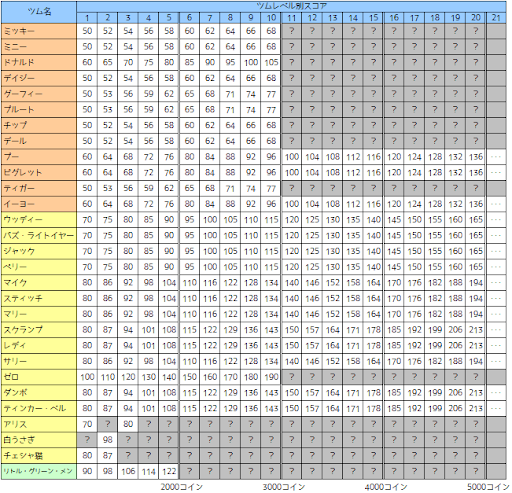The height and width of the screenshot is (493, 512).
Task: Select the ダンボ row name
Action: click(x=39, y=393)
